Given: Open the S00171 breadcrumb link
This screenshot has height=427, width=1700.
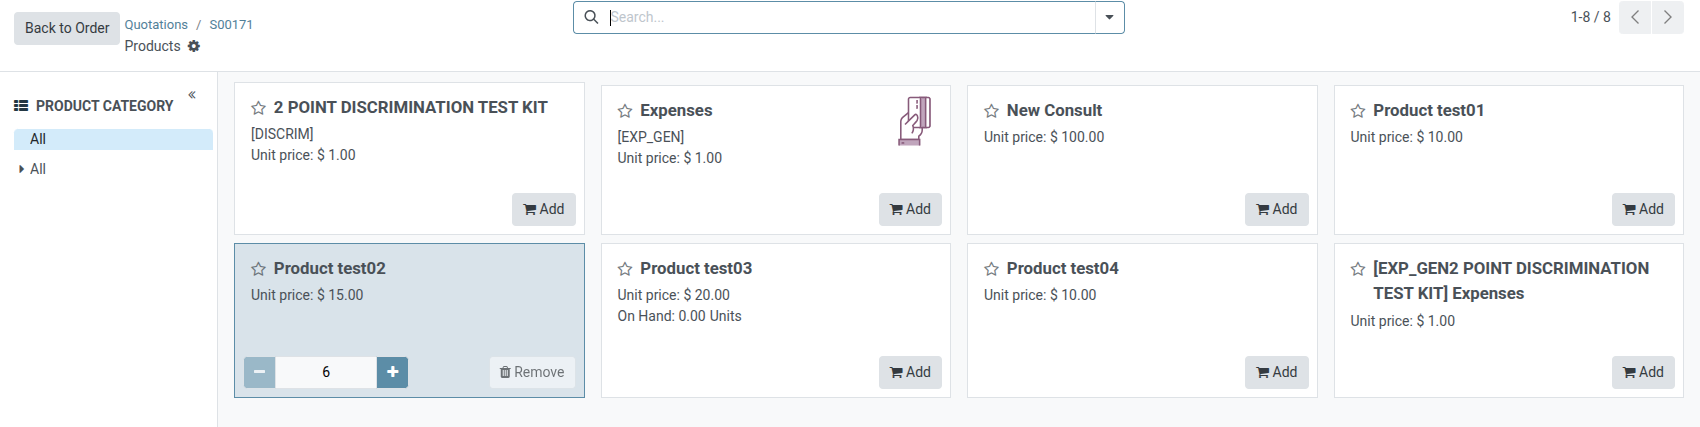Looking at the screenshot, I should click(231, 25).
